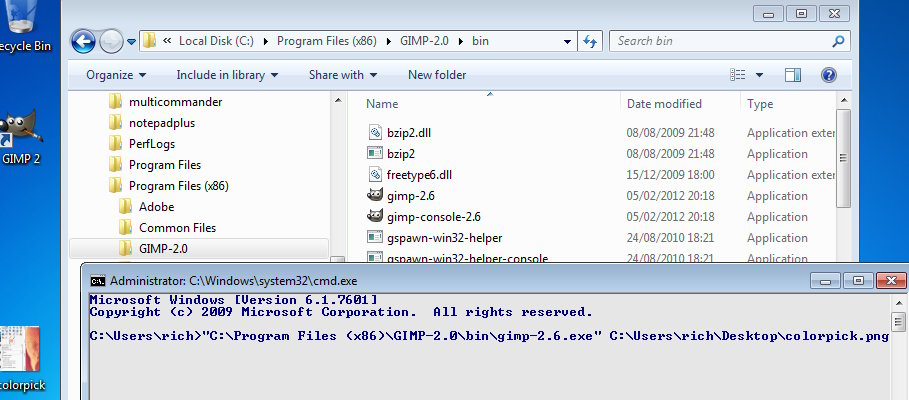The image size is (909, 400).
Task: Click the file list vertical scrollbar thumb
Action: tap(843, 158)
